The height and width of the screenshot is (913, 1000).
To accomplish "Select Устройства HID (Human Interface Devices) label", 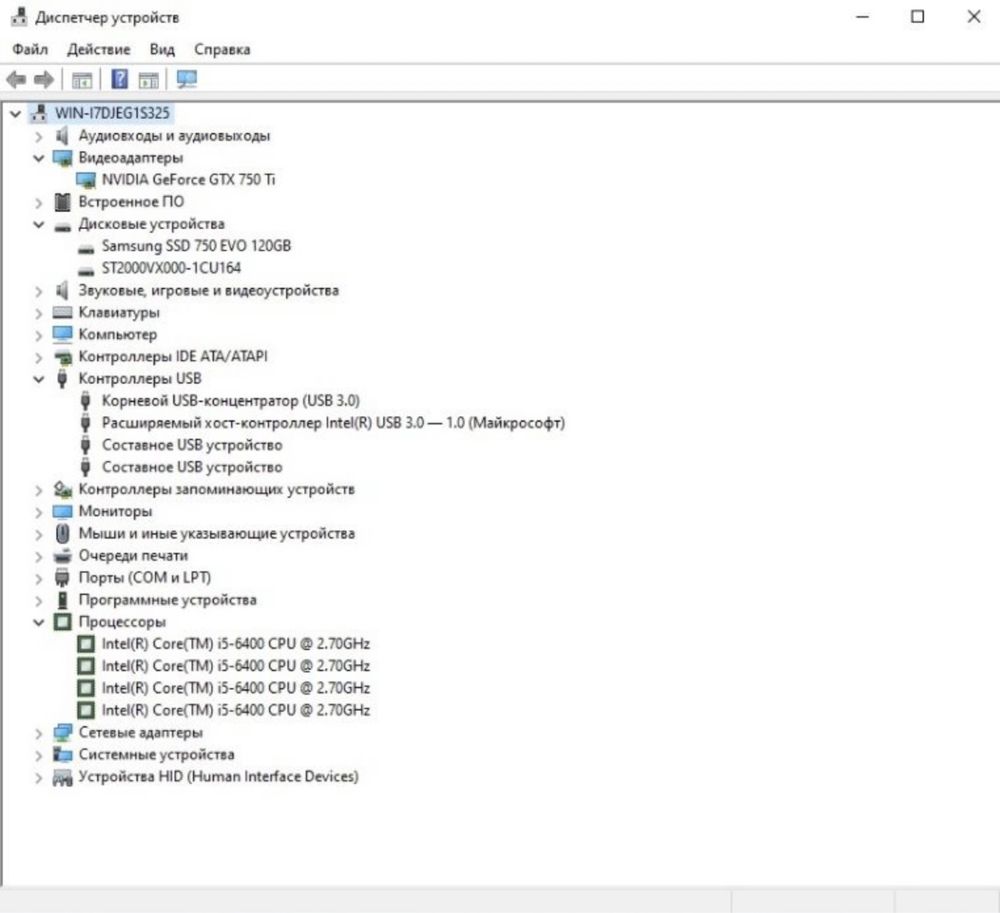I will coord(219,777).
